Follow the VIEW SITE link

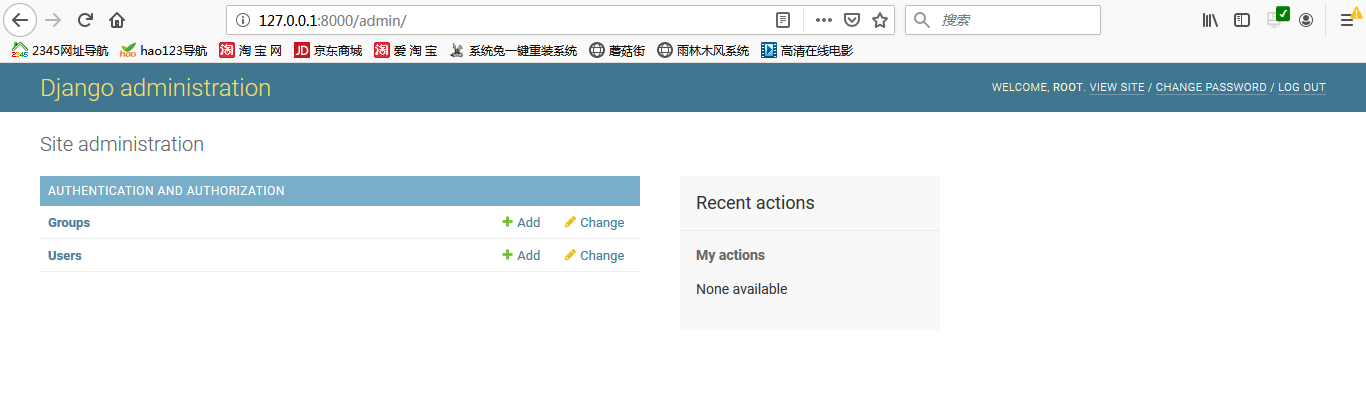pos(1117,88)
